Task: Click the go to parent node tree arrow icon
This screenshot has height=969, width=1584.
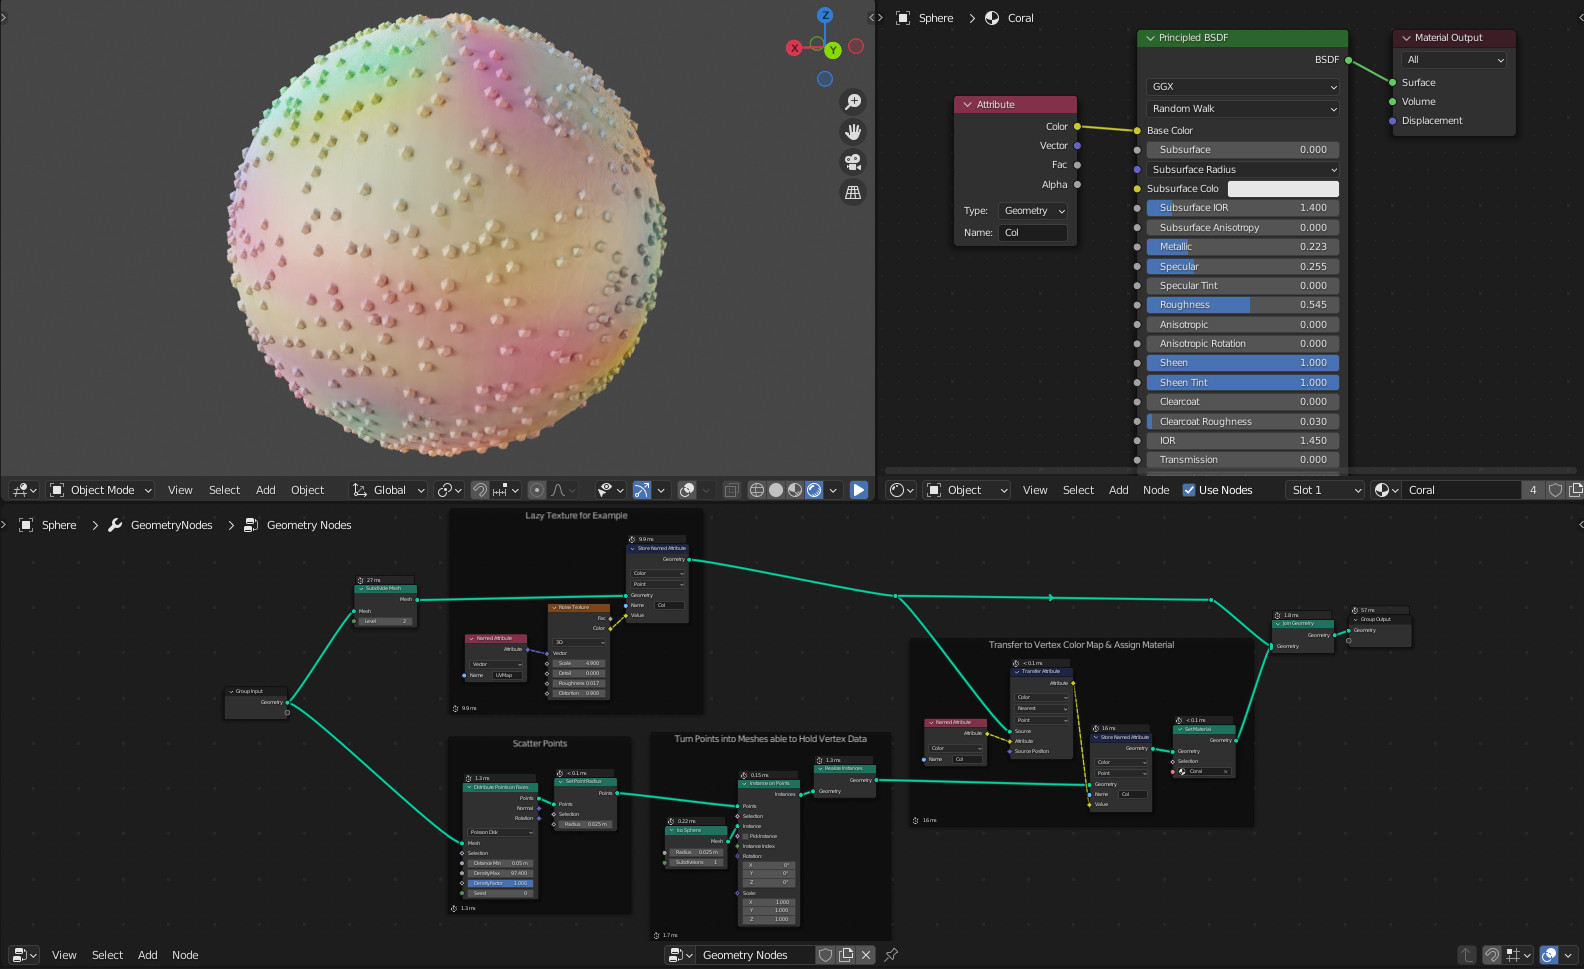Action: pyautogui.click(x=1466, y=955)
